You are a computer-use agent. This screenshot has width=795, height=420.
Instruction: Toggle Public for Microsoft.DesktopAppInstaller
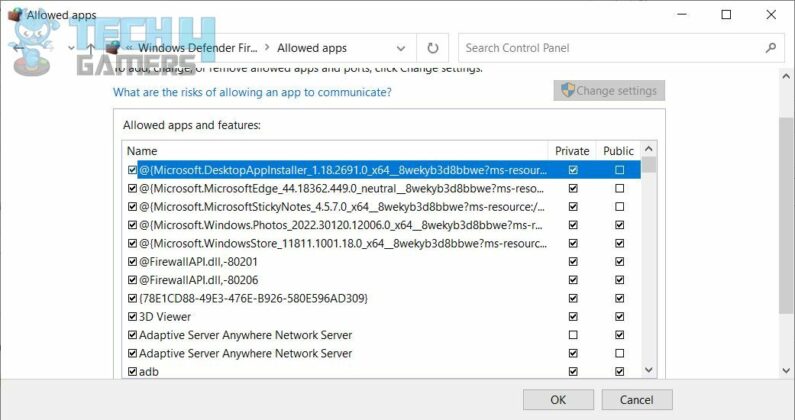(x=620, y=170)
